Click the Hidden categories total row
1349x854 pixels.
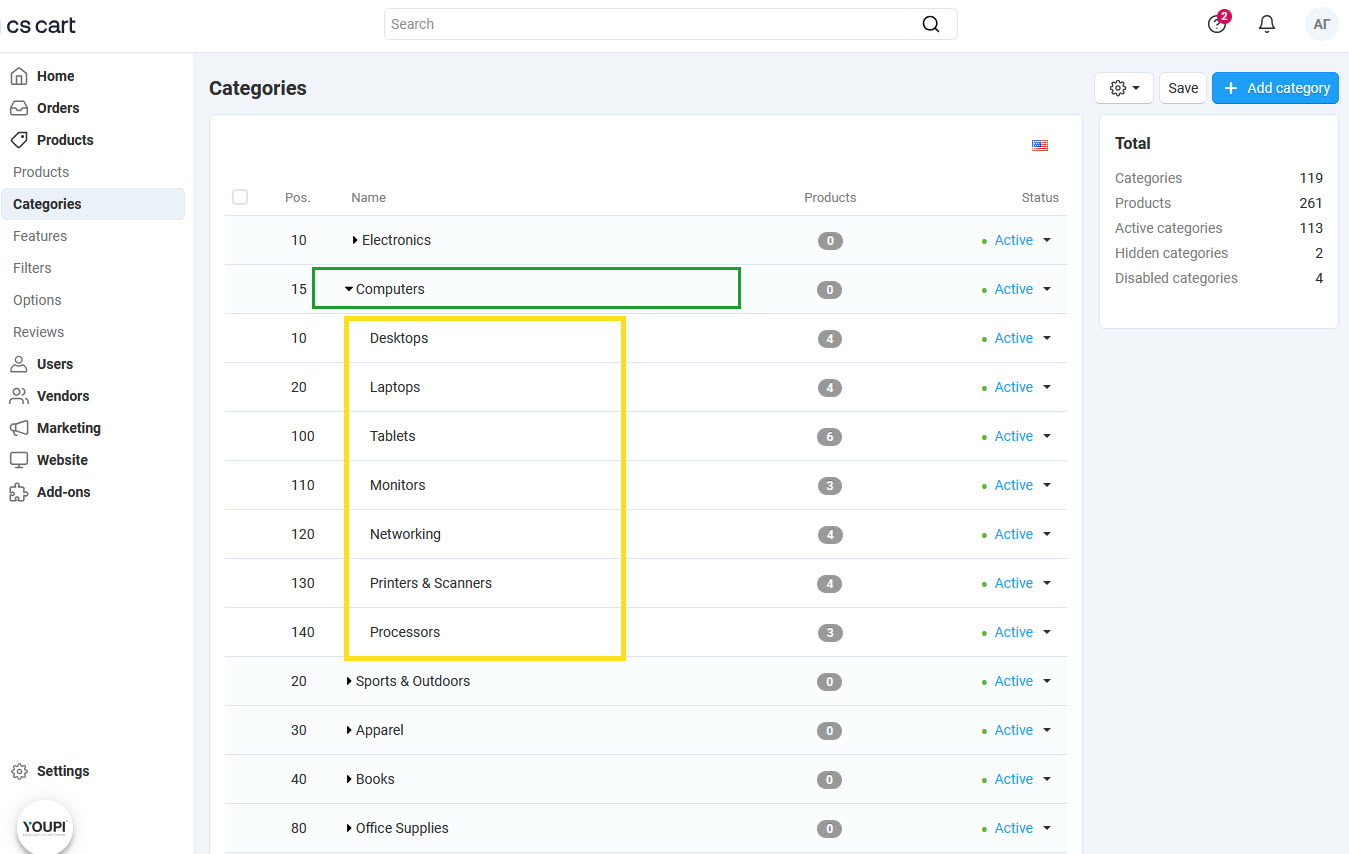tap(1219, 253)
